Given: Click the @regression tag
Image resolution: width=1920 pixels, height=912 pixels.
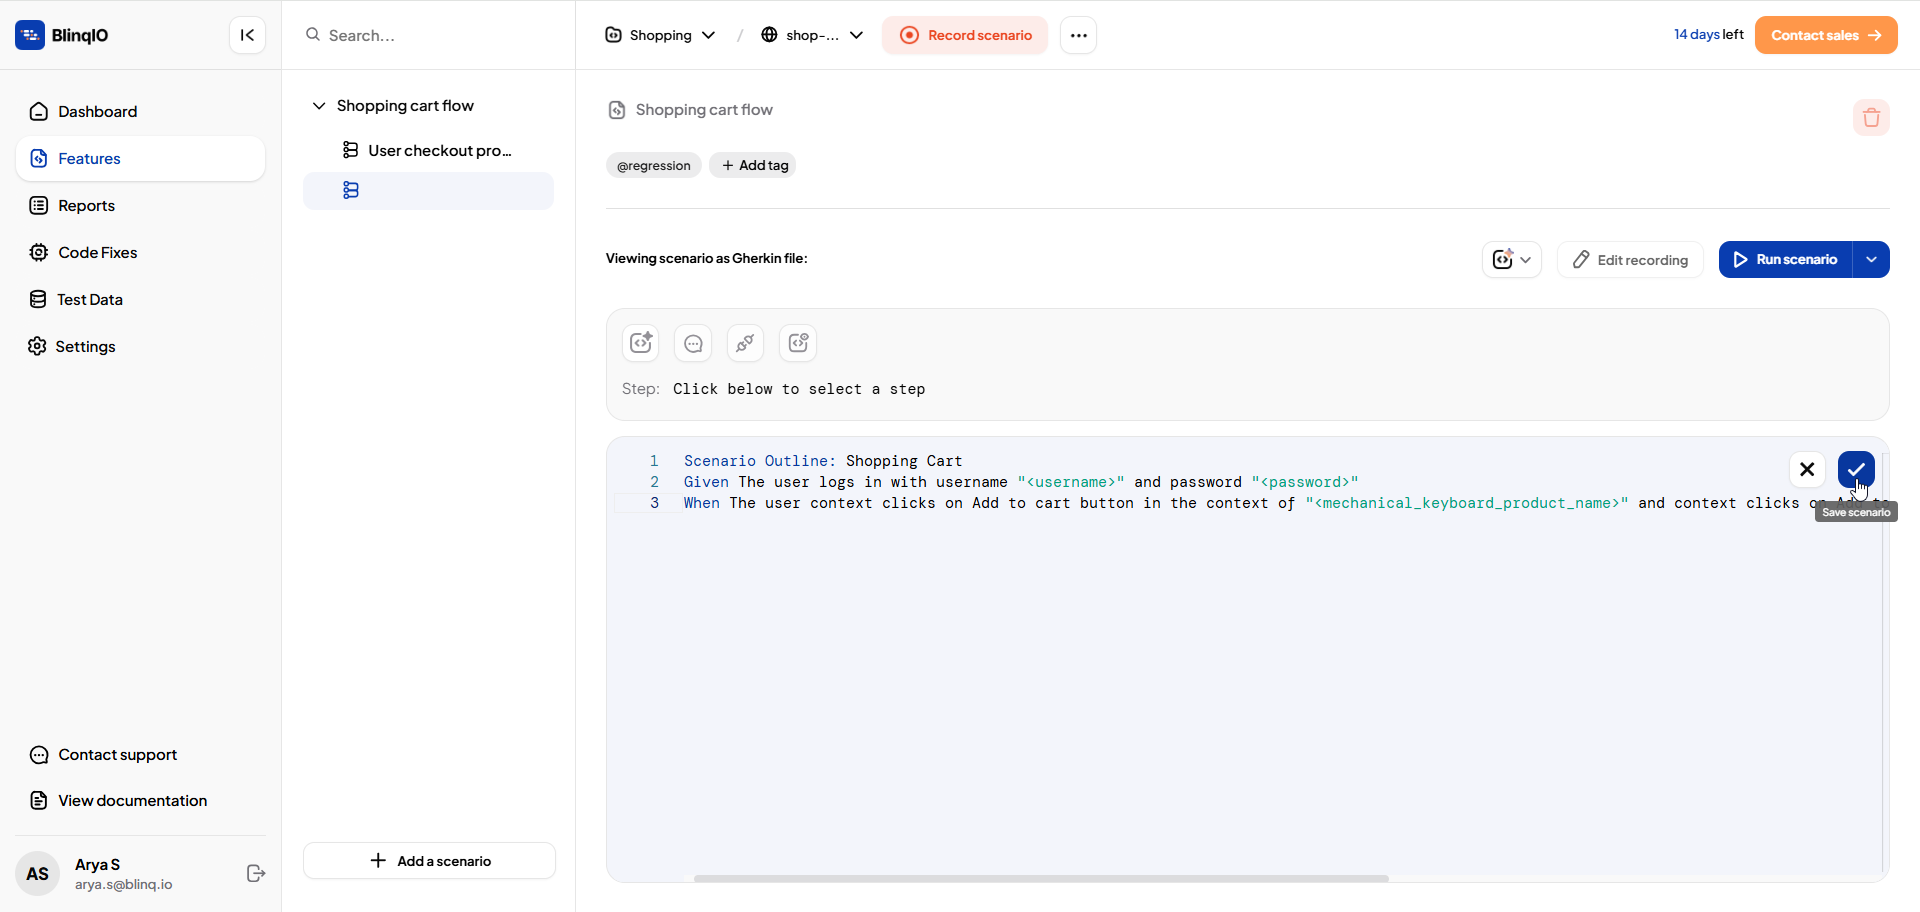Looking at the screenshot, I should pyautogui.click(x=654, y=166).
